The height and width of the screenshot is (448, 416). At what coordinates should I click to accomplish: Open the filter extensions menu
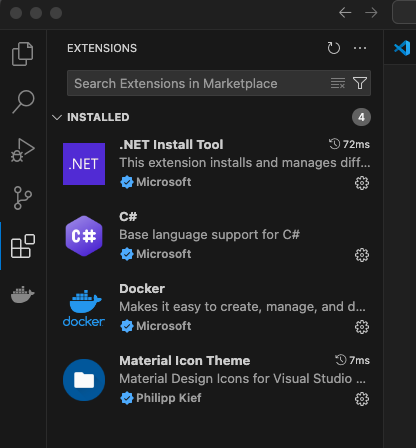(360, 83)
